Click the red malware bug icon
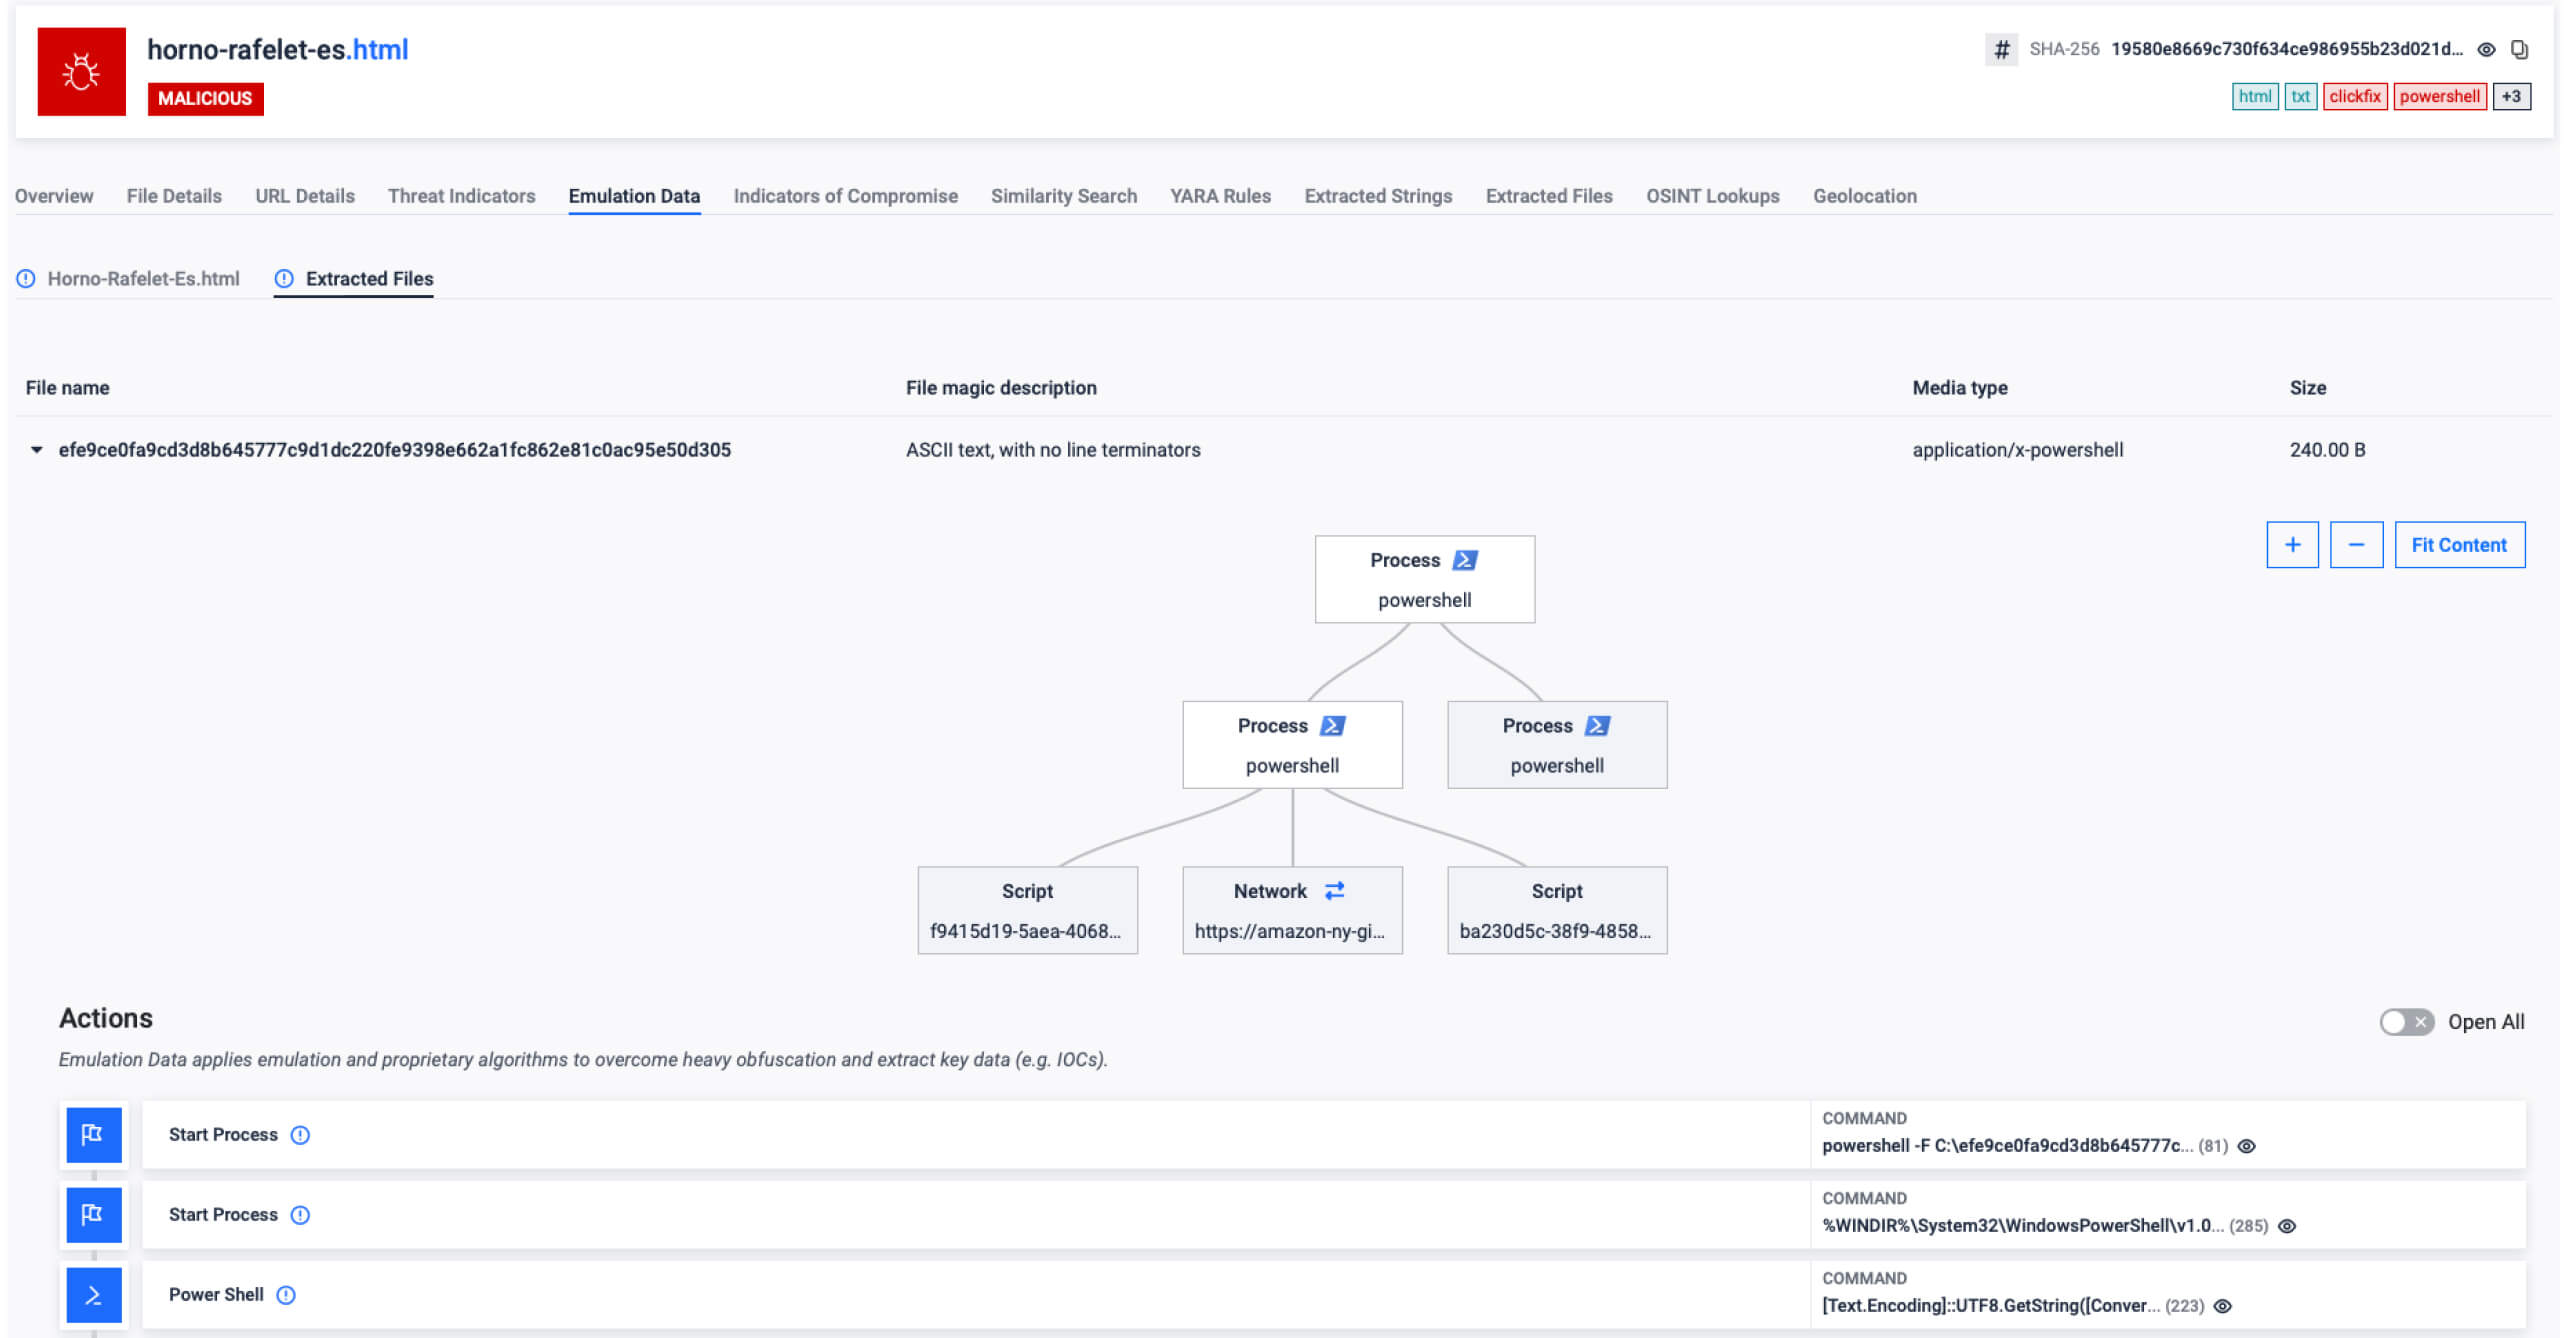Image resolution: width=2568 pixels, height=1338 pixels. (x=82, y=71)
